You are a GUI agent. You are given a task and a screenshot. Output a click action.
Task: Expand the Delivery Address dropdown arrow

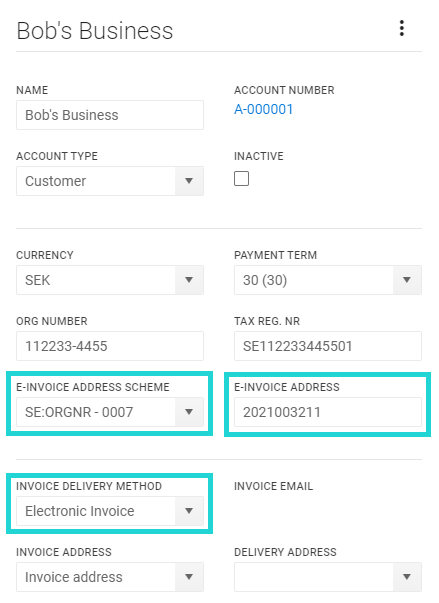(407, 577)
